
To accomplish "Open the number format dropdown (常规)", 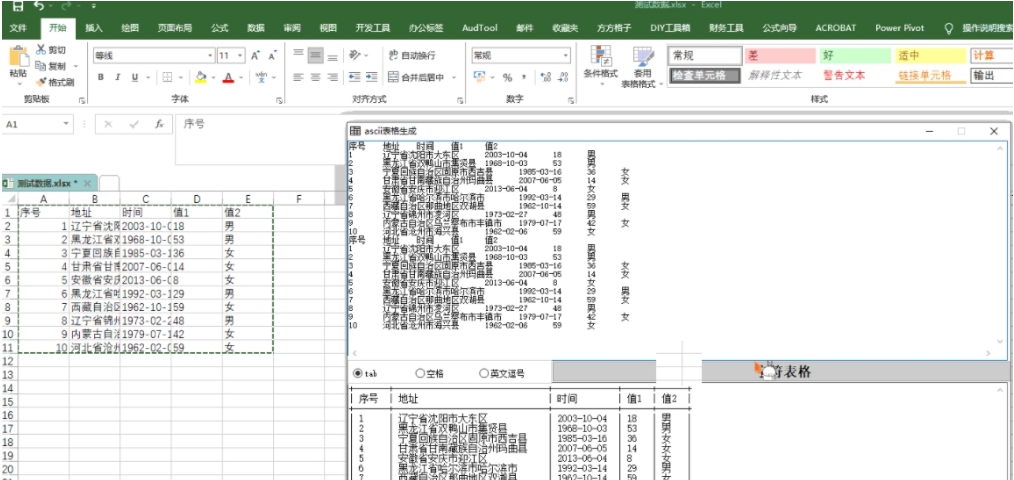I will click(566, 56).
